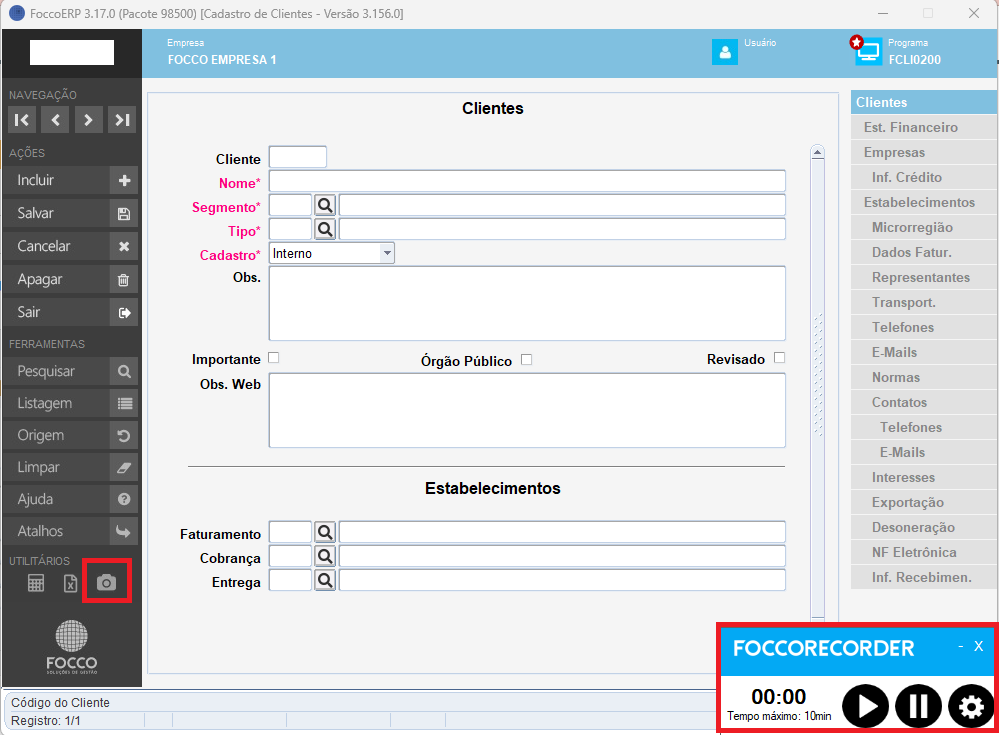
Task: Click the Cancelar action button
Action: [71, 246]
